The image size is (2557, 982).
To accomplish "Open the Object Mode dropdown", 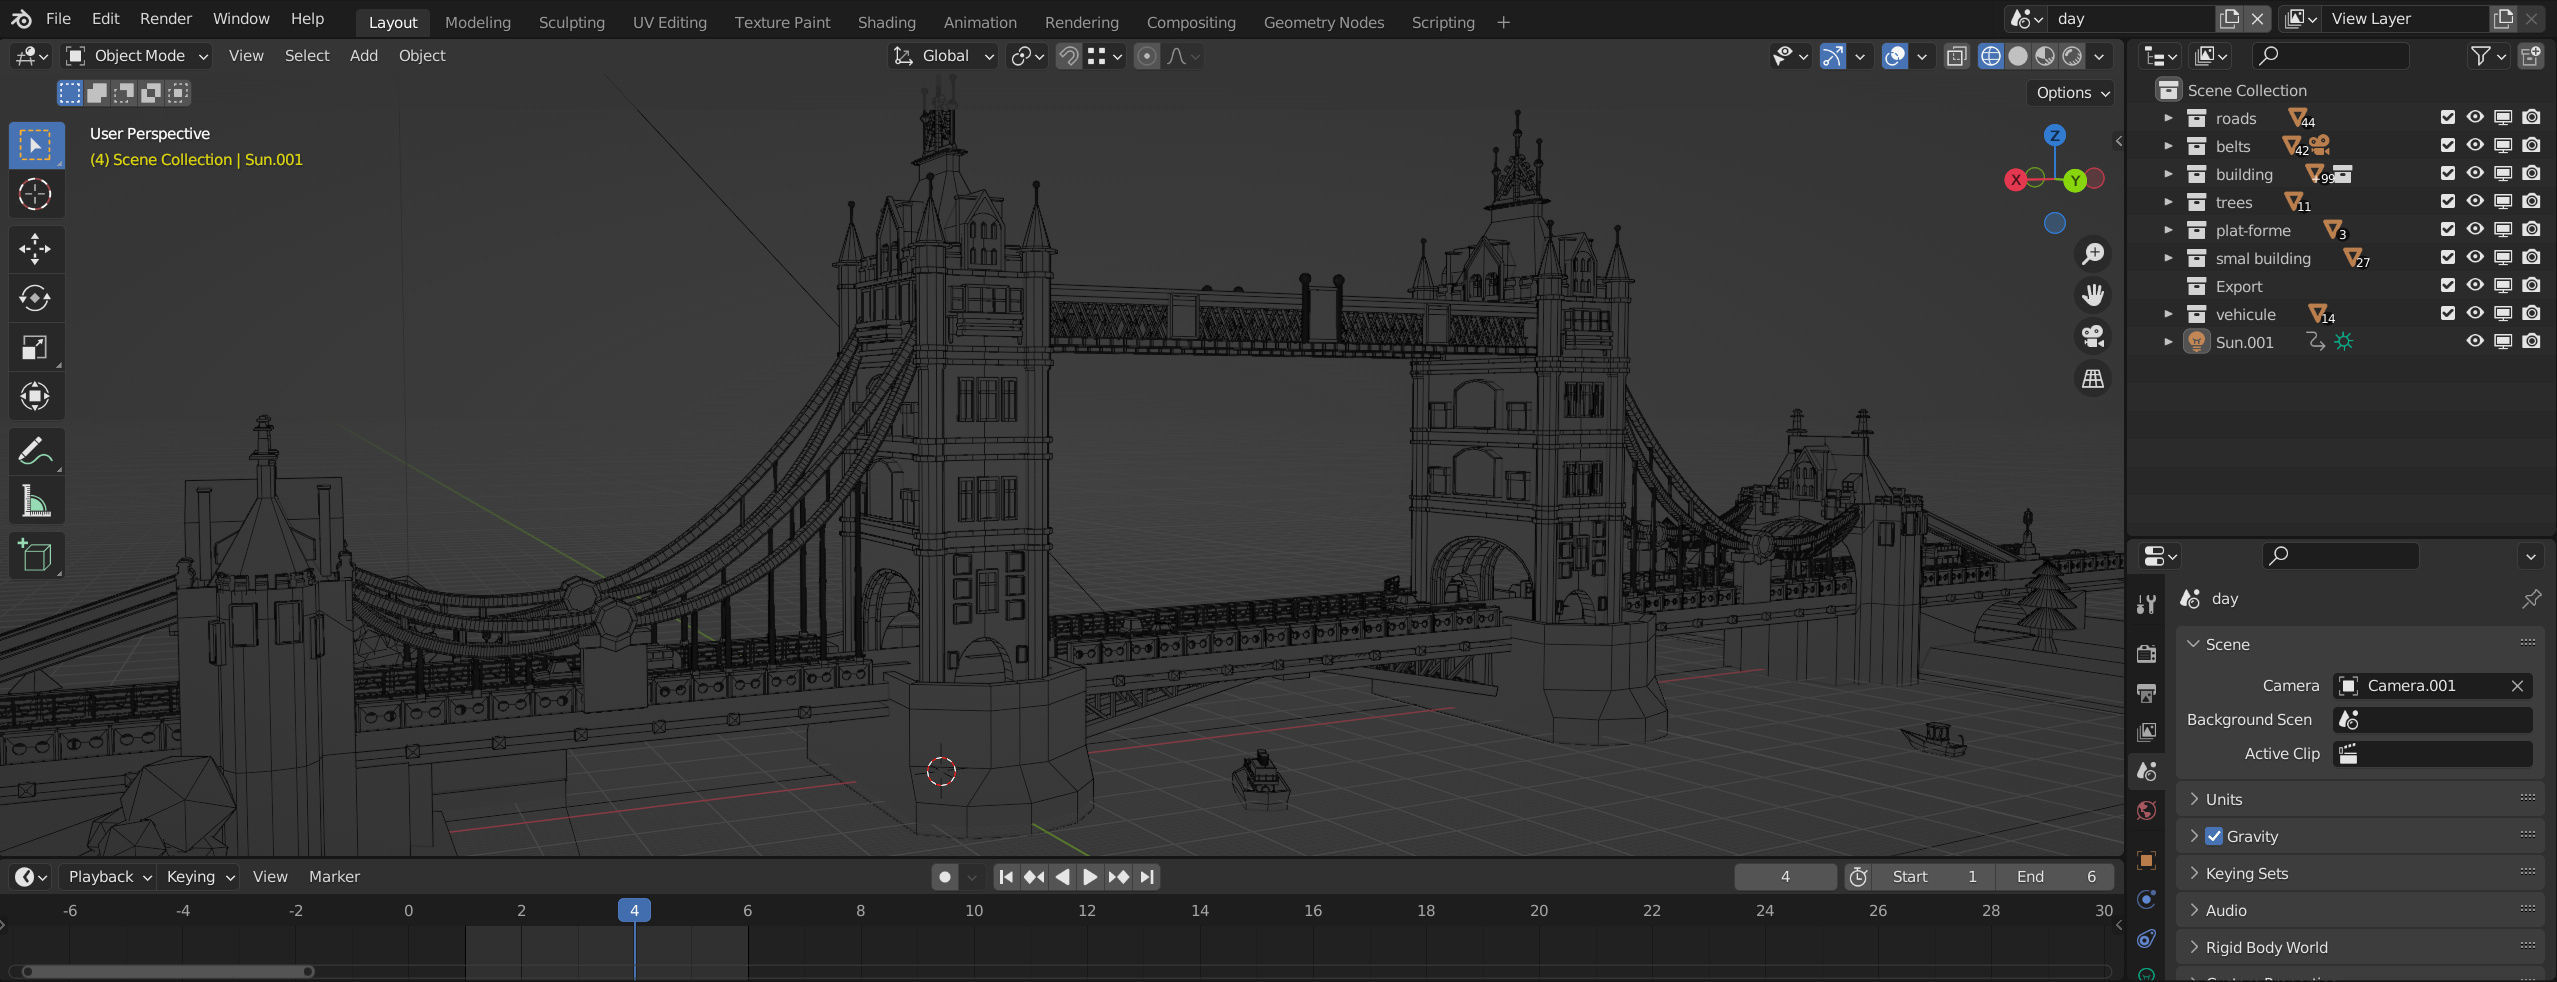I will click(x=136, y=56).
